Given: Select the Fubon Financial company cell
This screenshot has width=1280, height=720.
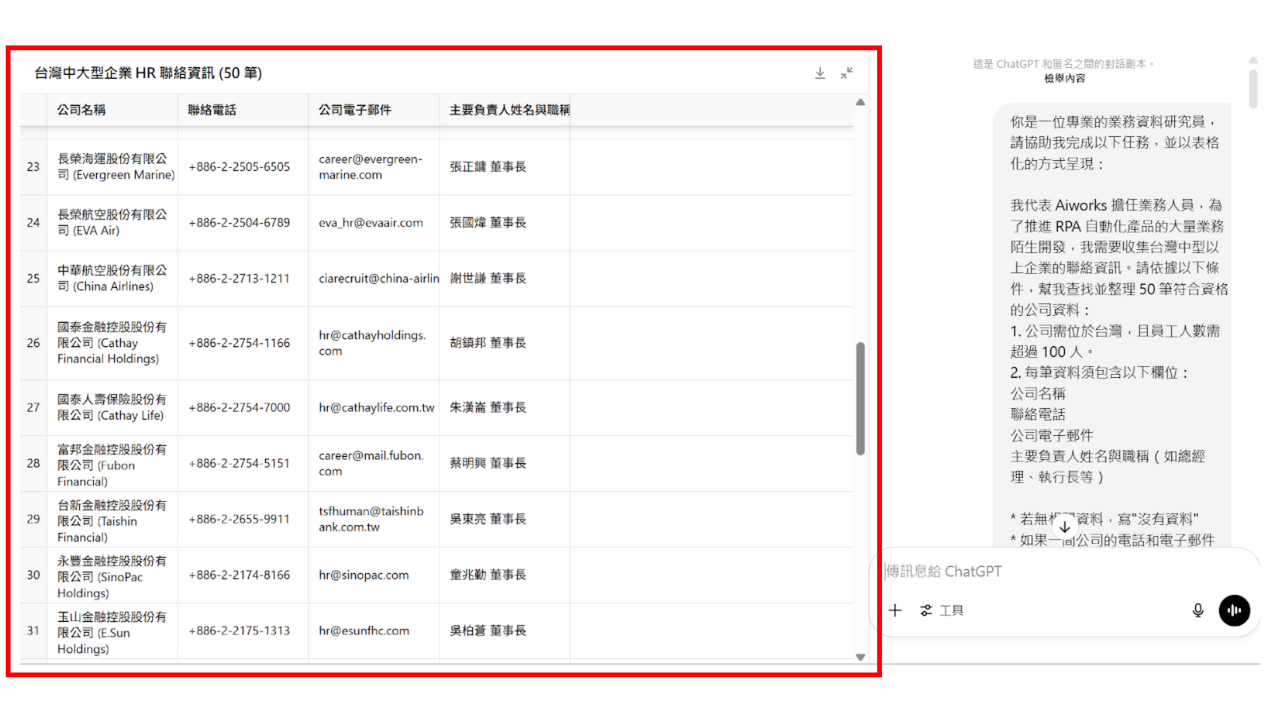Looking at the screenshot, I should click(112, 463).
